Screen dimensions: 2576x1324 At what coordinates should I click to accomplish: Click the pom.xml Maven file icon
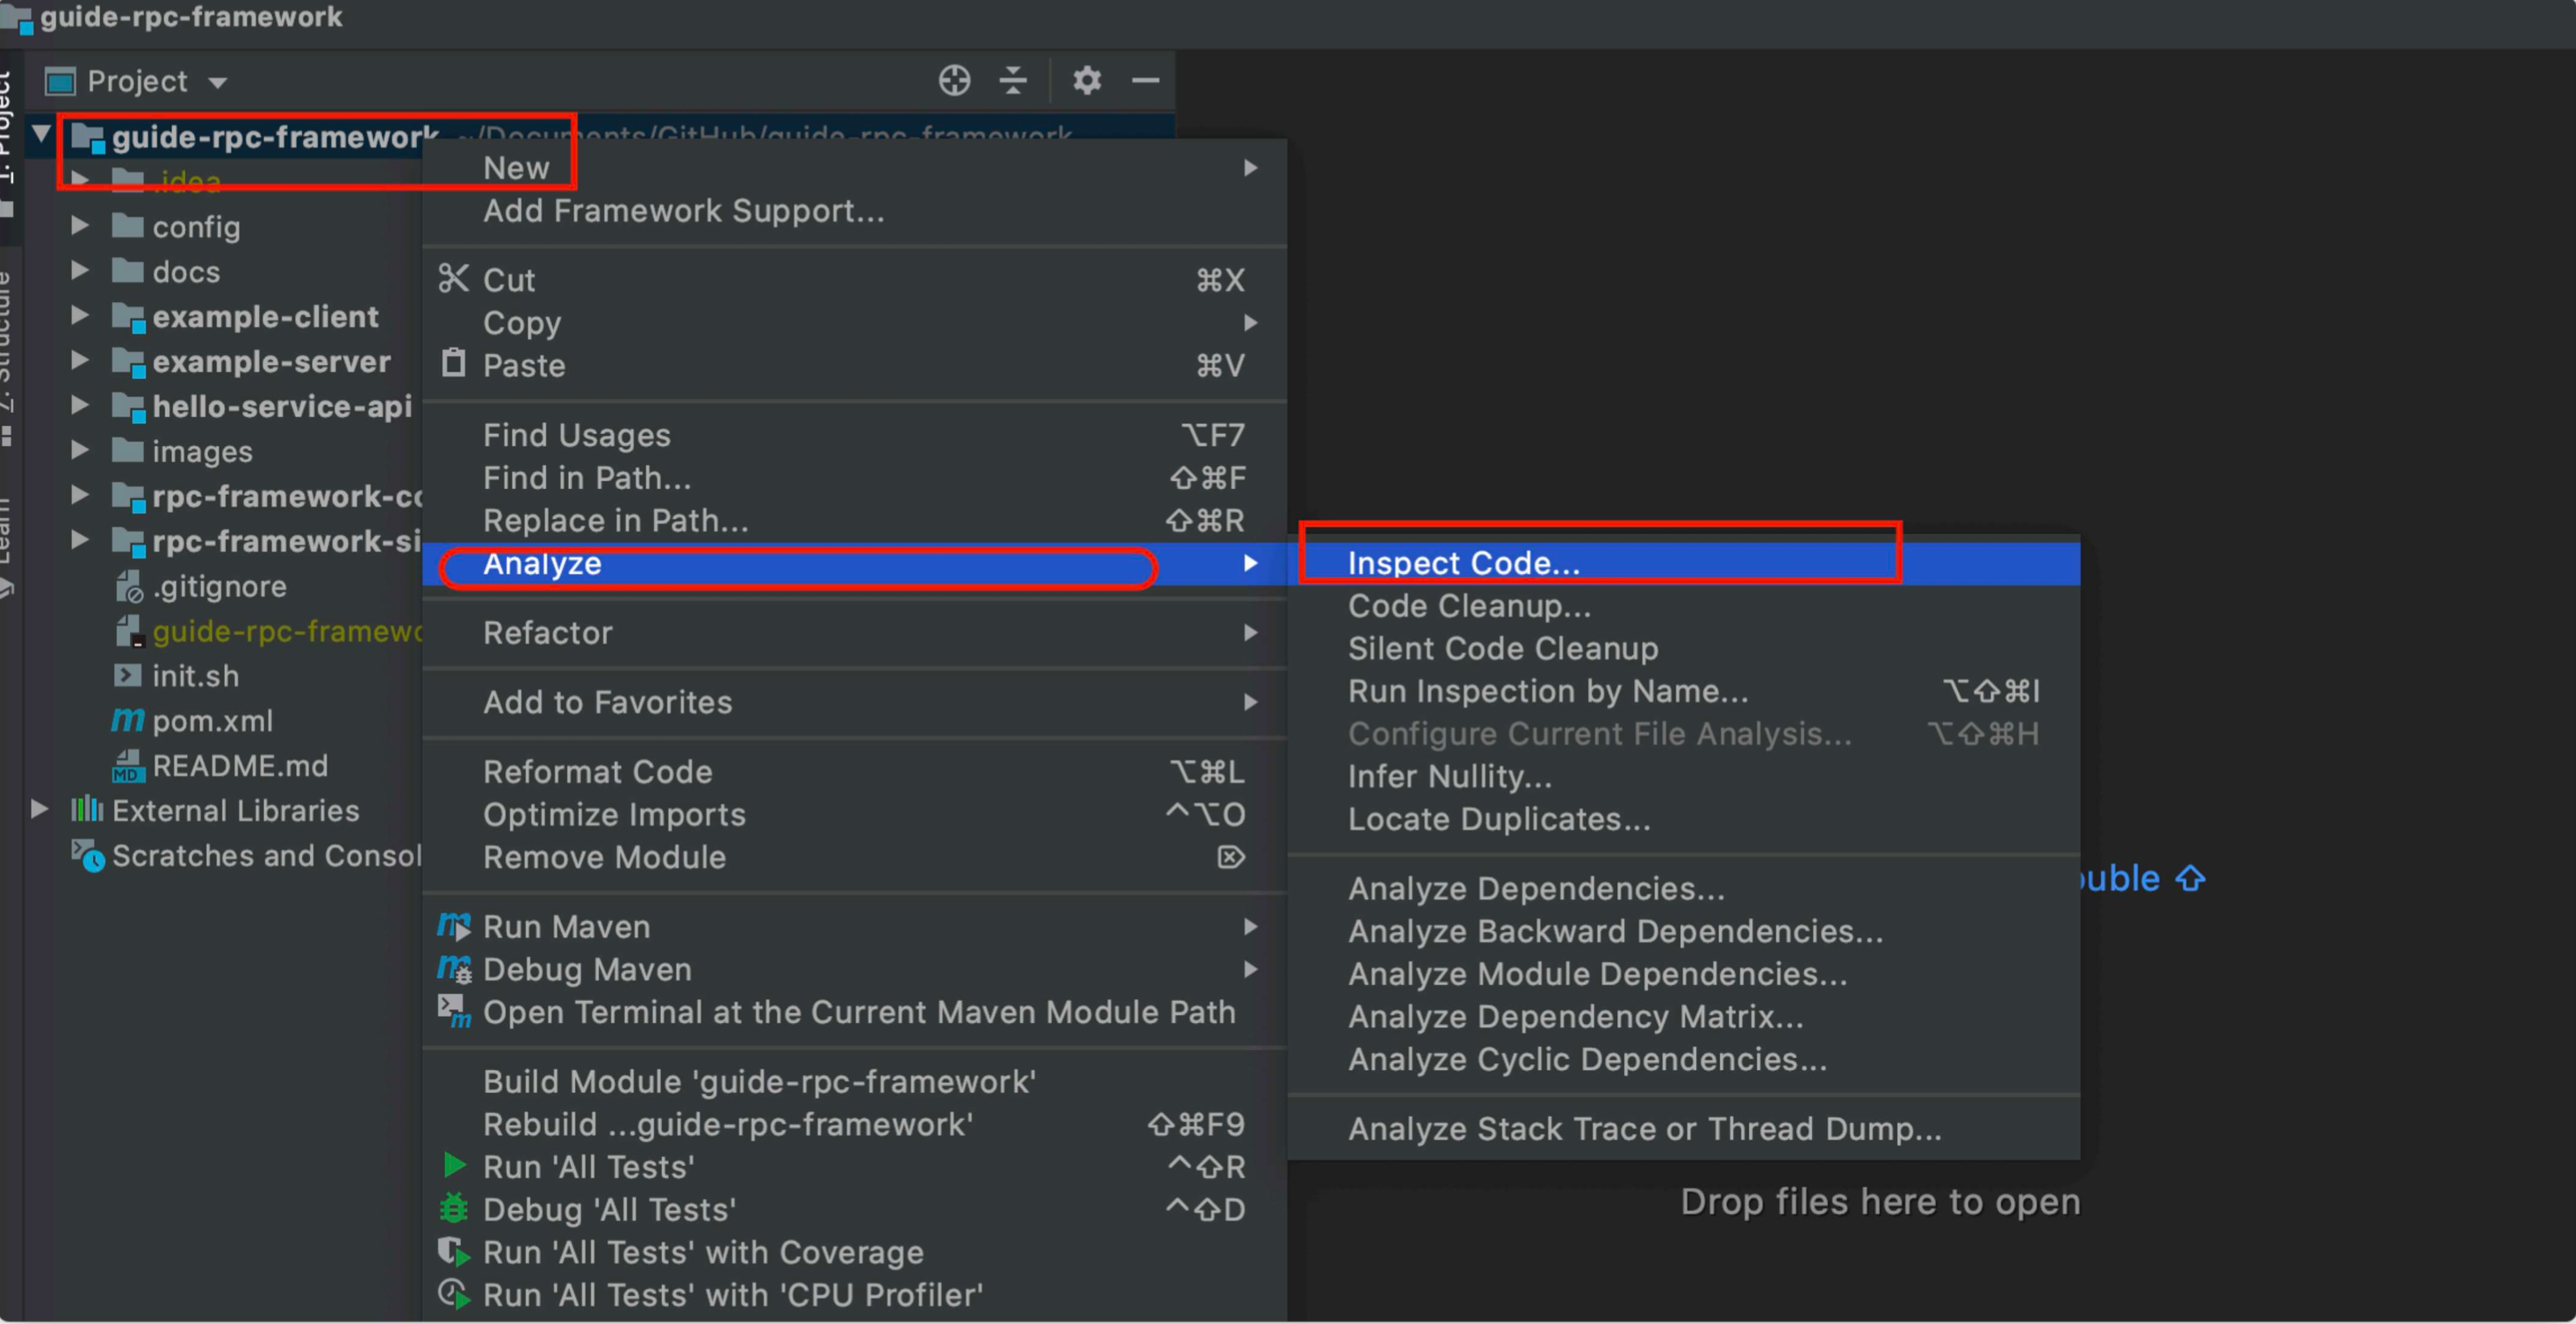coord(127,719)
